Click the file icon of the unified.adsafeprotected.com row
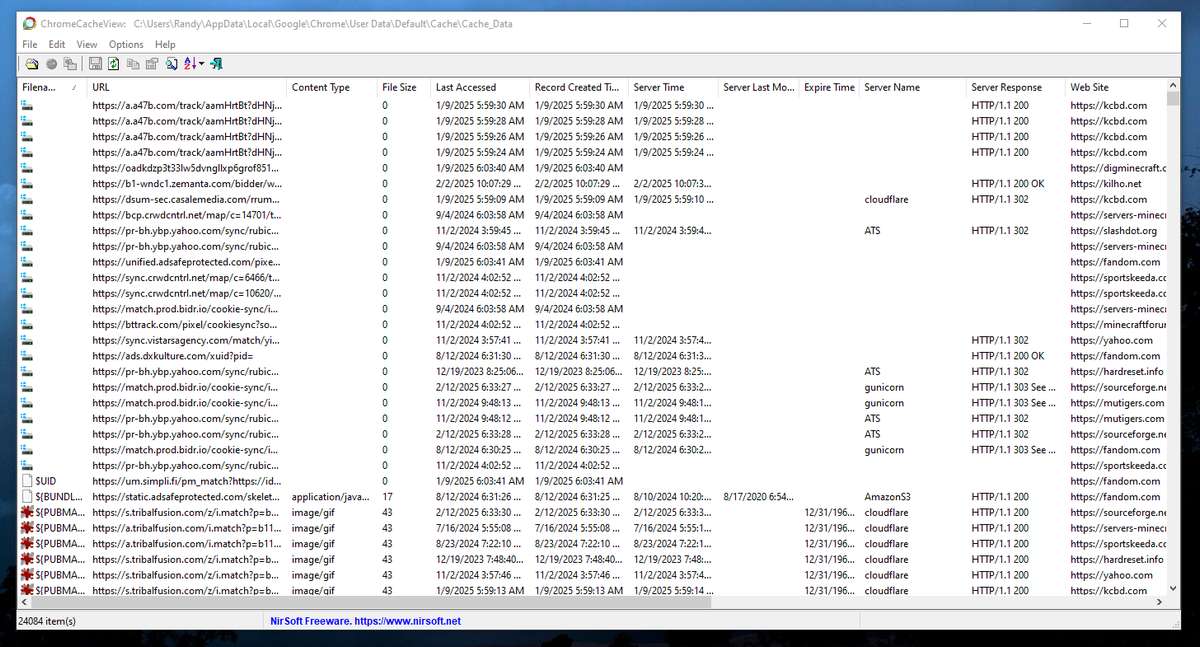The width and height of the screenshot is (1200, 647). pos(28,262)
